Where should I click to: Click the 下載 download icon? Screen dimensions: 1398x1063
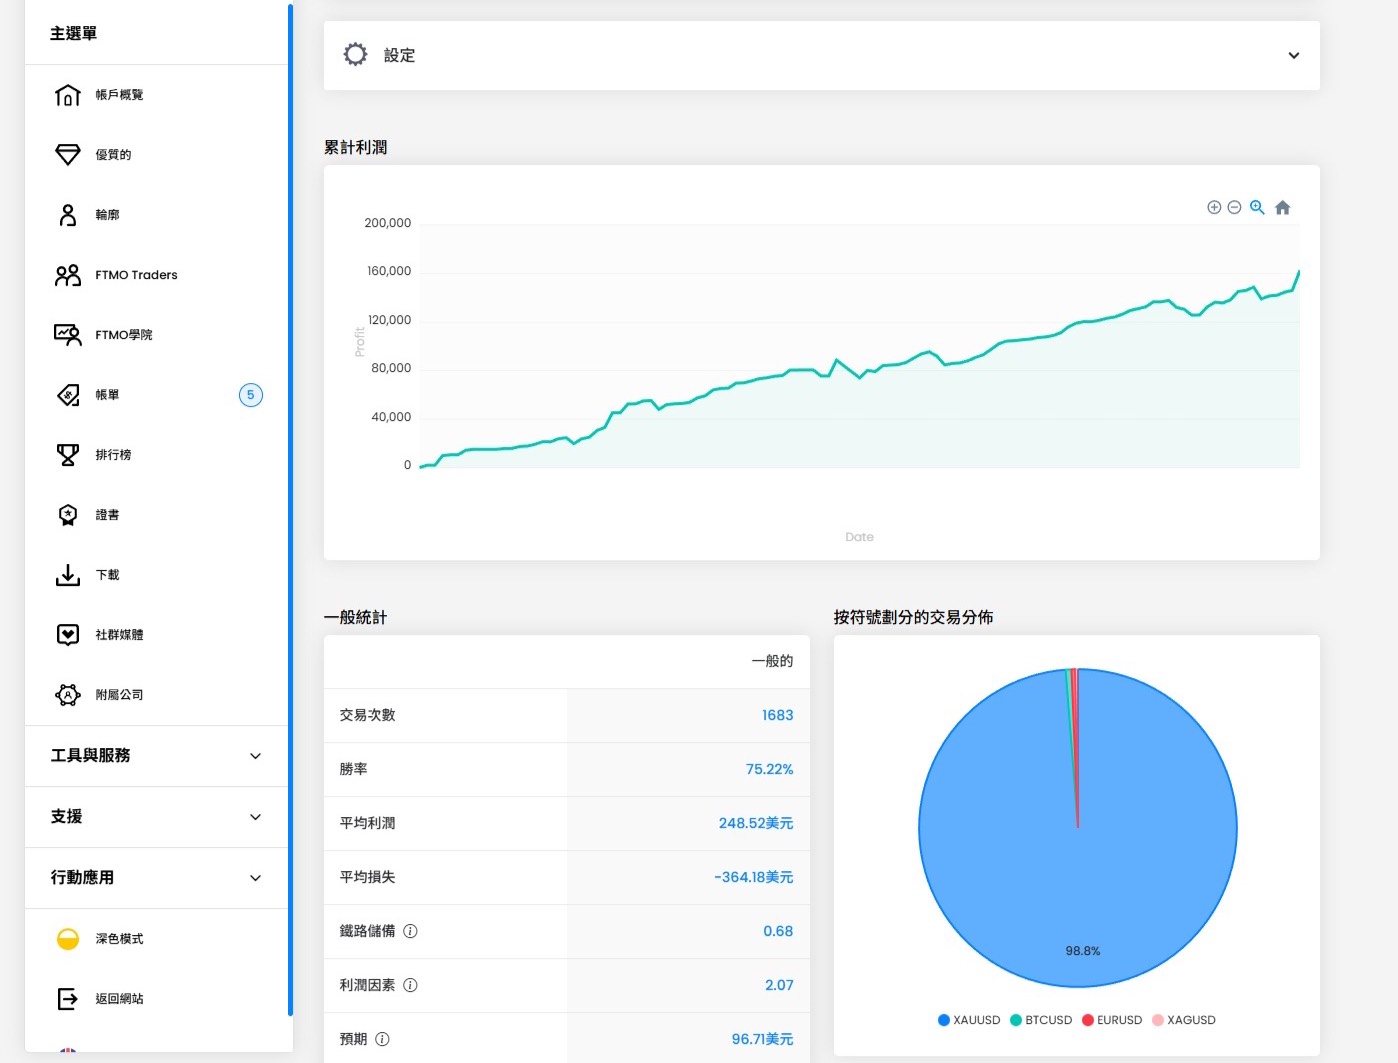tap(68, 575)
